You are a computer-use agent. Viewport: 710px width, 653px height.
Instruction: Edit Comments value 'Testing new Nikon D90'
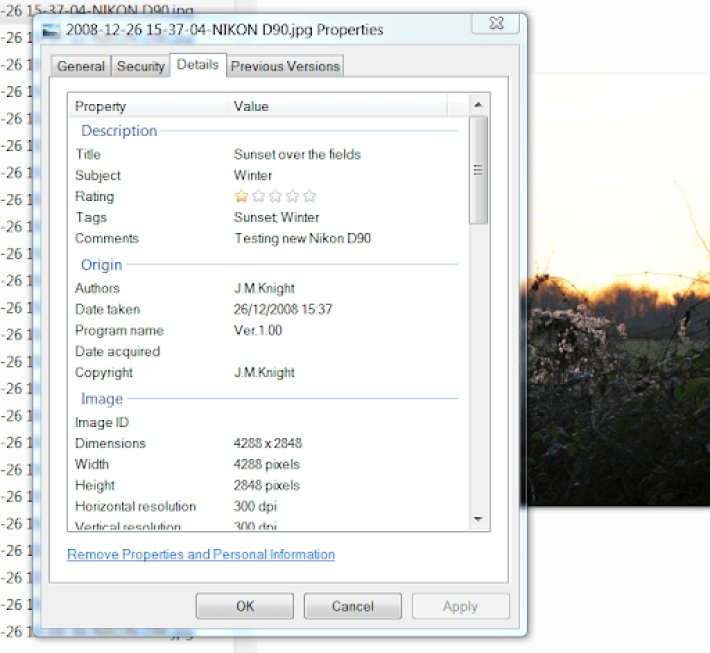tap(302, 238)
